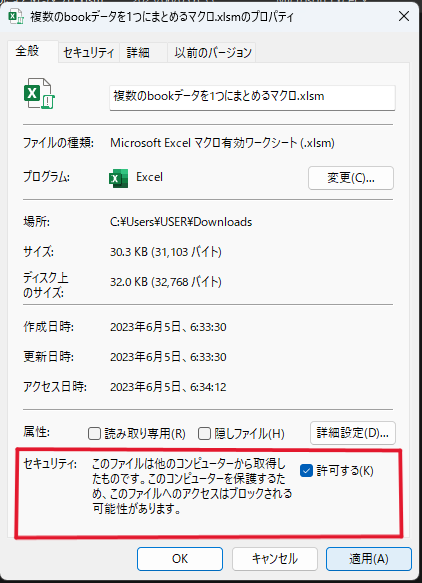This screenshot has height=583, width=422.
Task: Click the 変更(C)... button
Action: (351, 178)
